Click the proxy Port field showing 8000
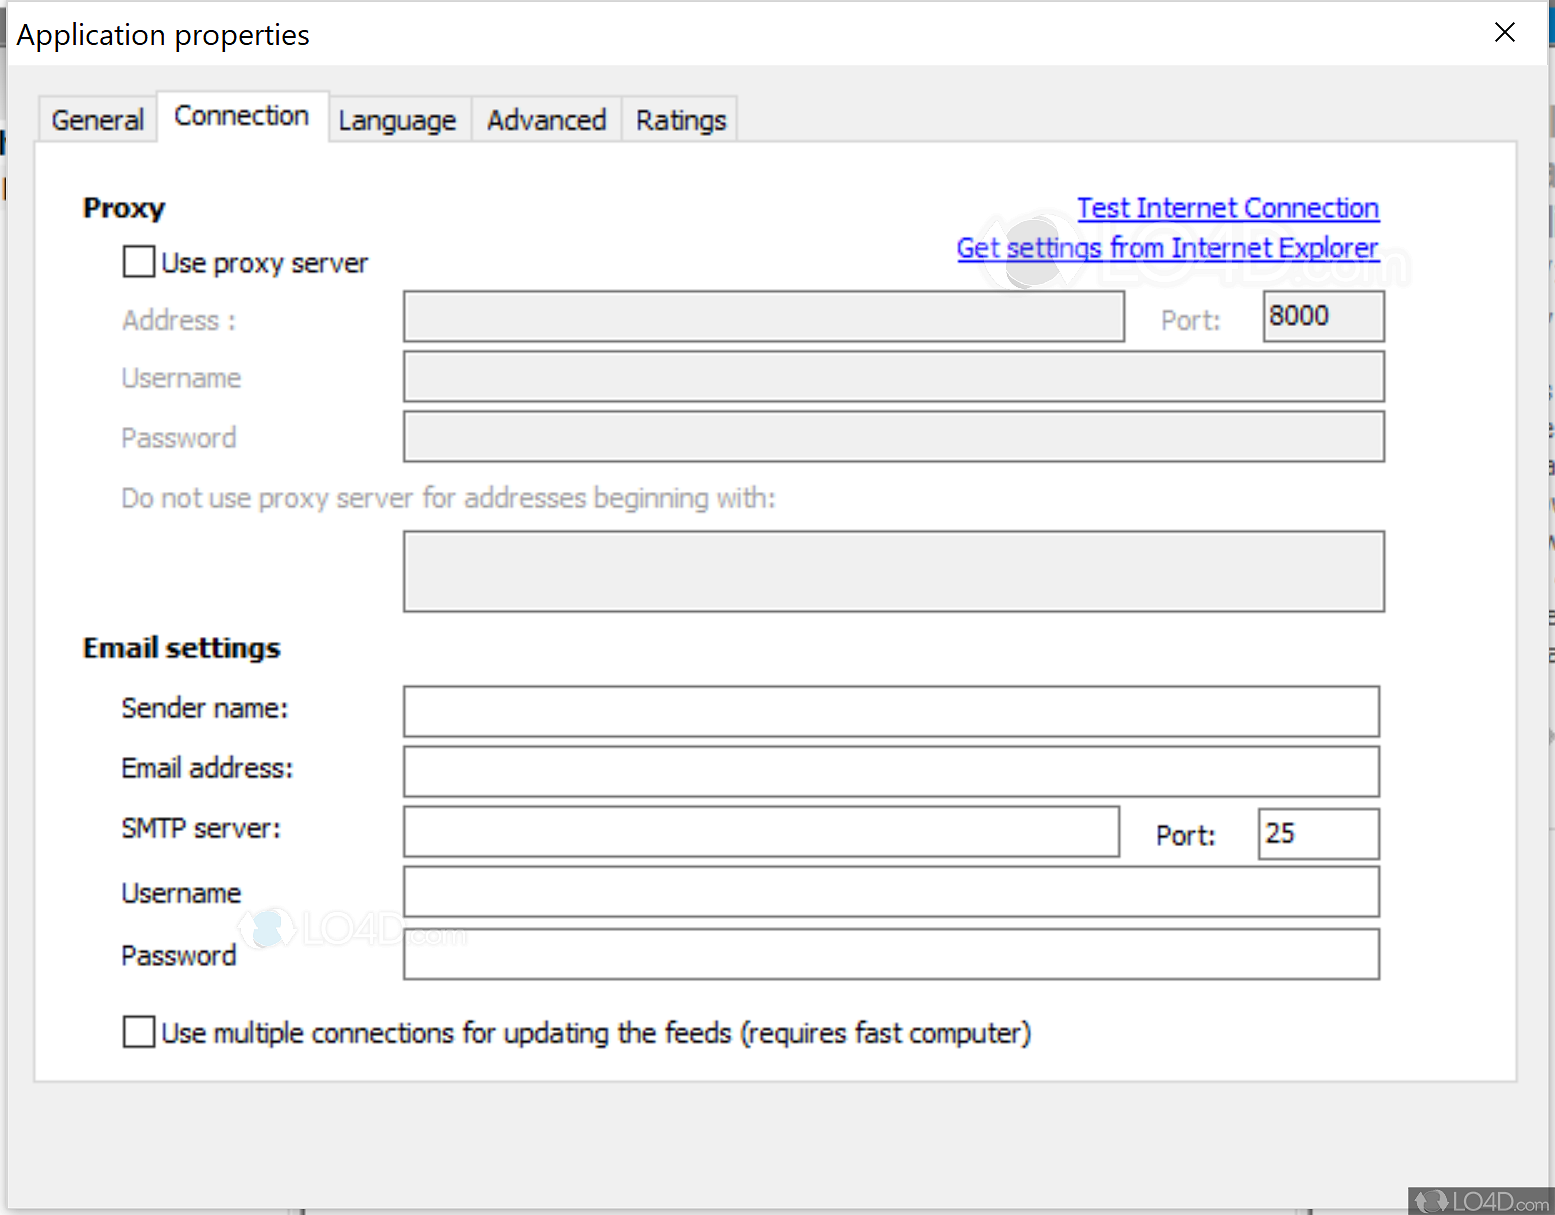Screen dimensions: 1555x1215 click(1322, 316)
